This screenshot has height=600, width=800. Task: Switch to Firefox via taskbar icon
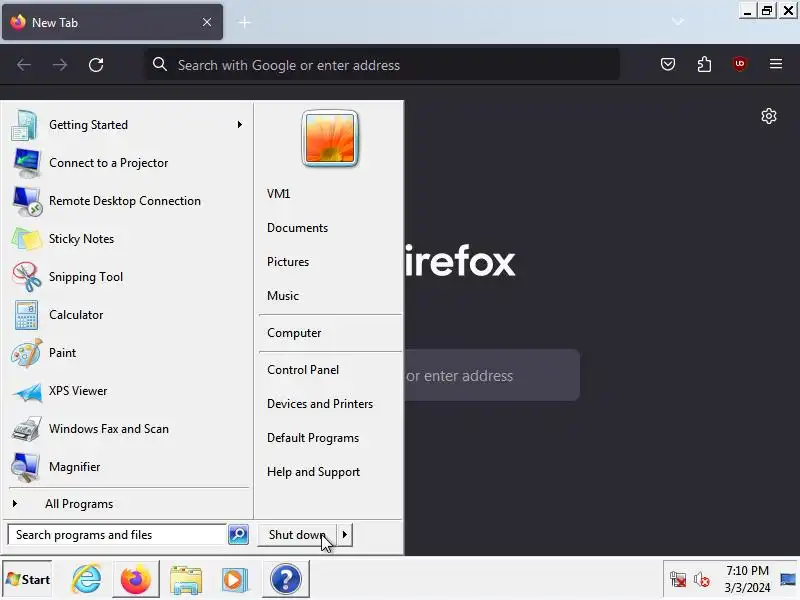(x=136, y=579)
